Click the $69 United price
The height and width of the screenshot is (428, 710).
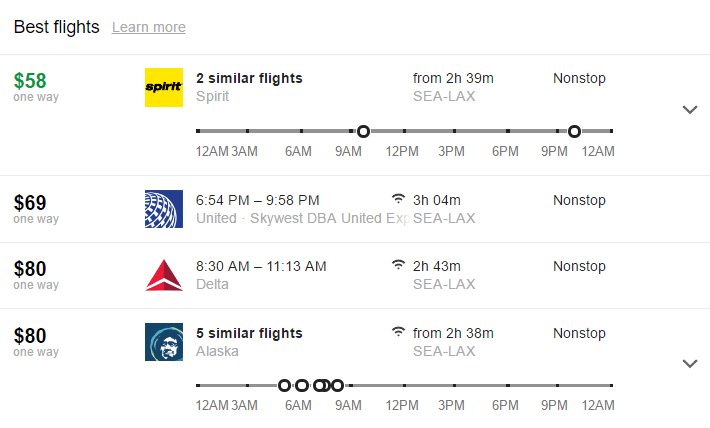tap(30, 202)
